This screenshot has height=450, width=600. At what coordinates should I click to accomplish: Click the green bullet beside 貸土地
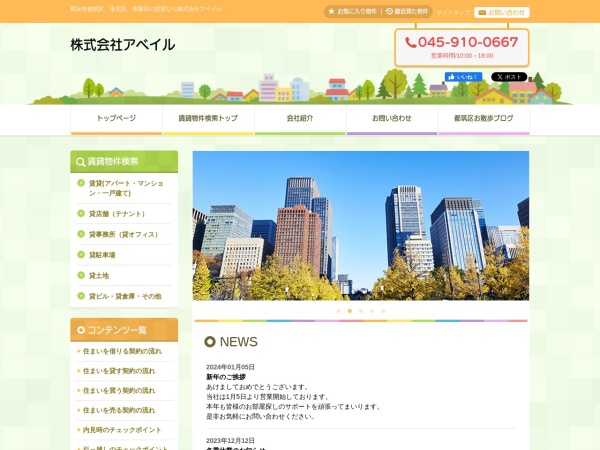(81, 275)
